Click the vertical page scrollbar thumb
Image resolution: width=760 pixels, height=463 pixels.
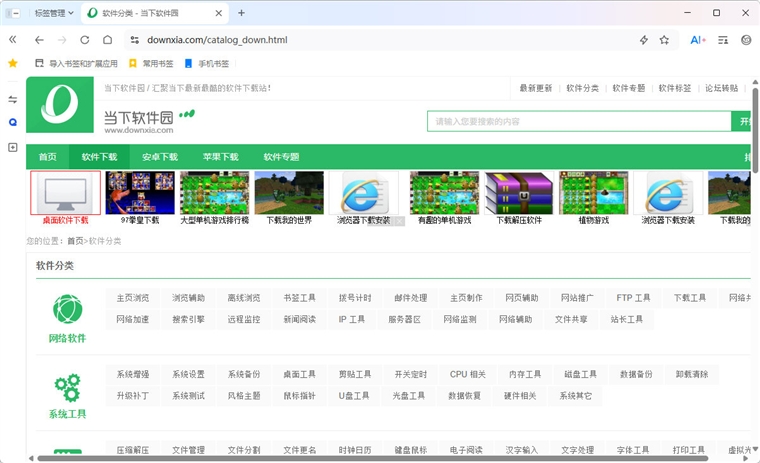pyautogui.click(x=755, y=129)
